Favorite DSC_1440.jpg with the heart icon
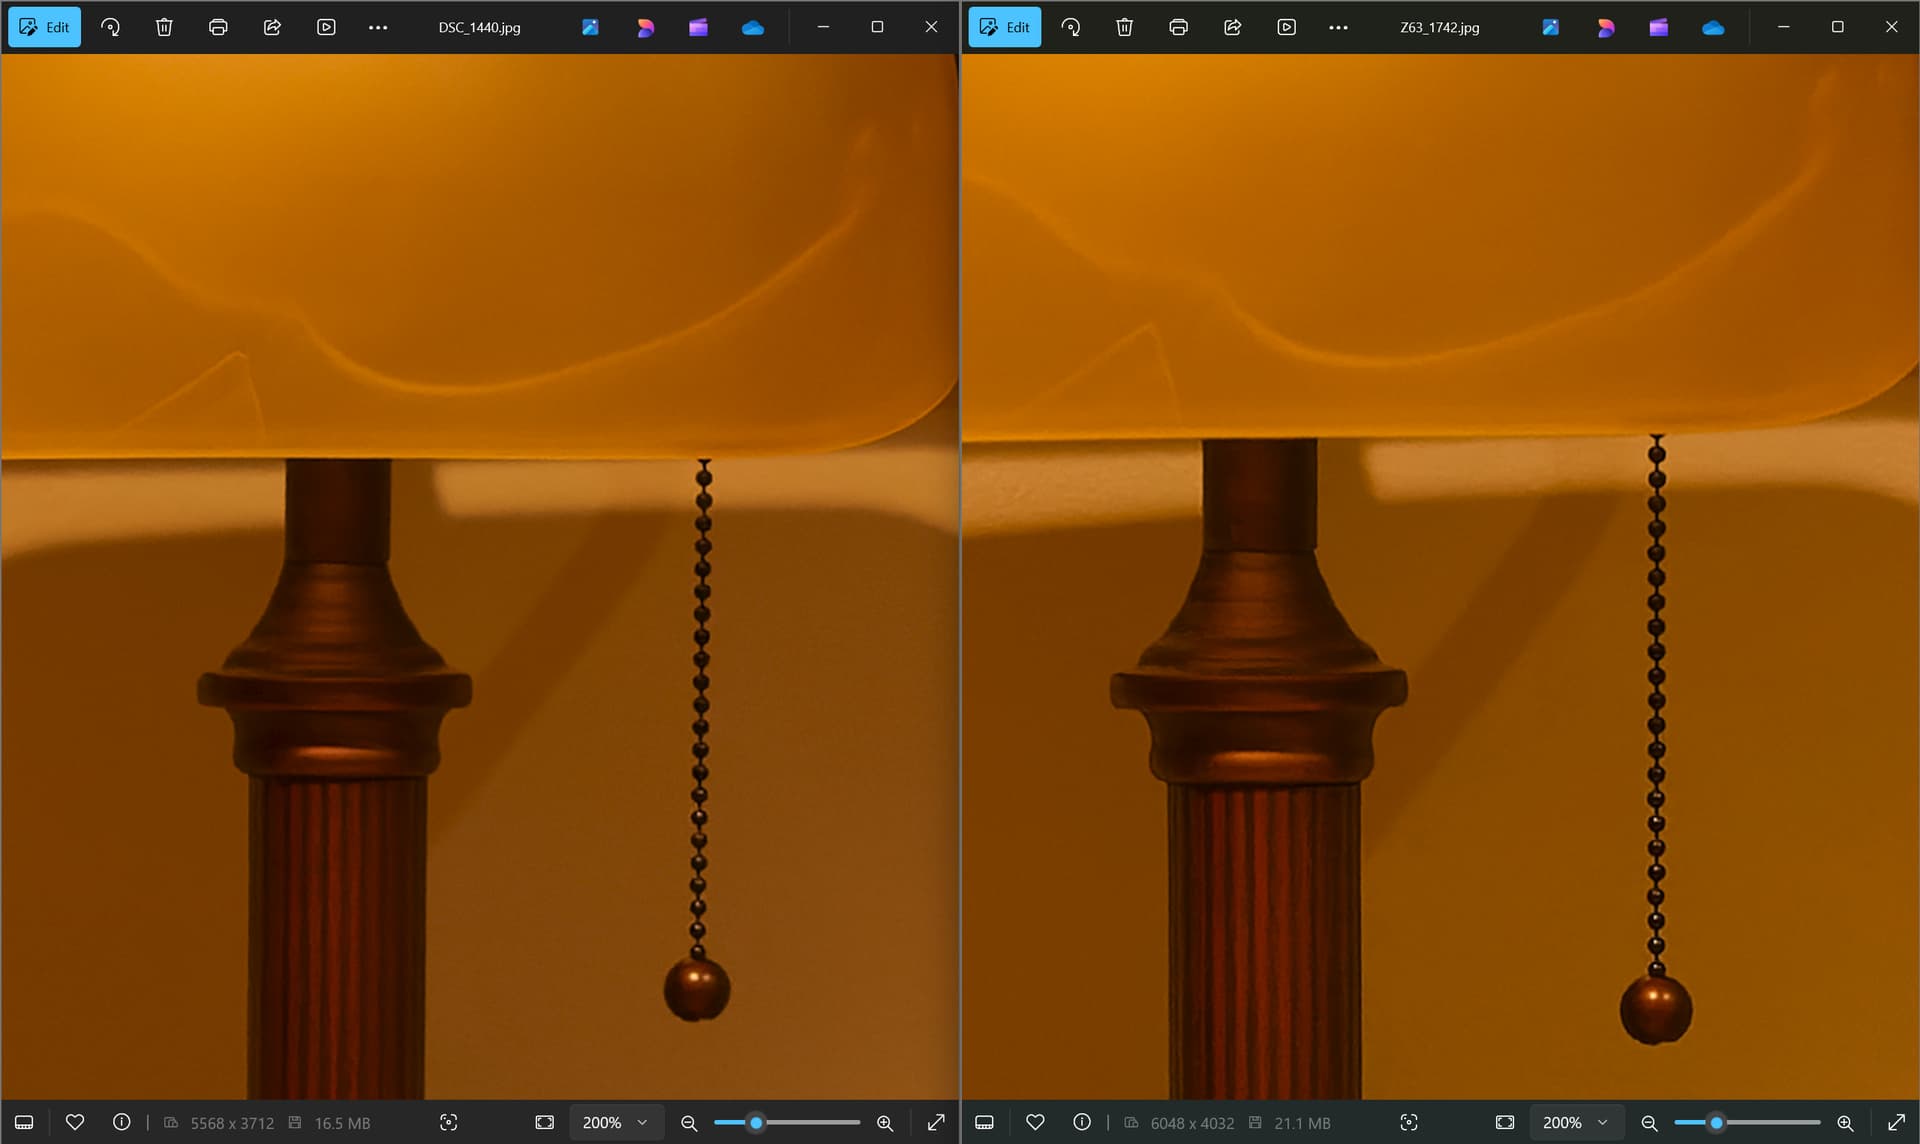 coord(75,1122)
